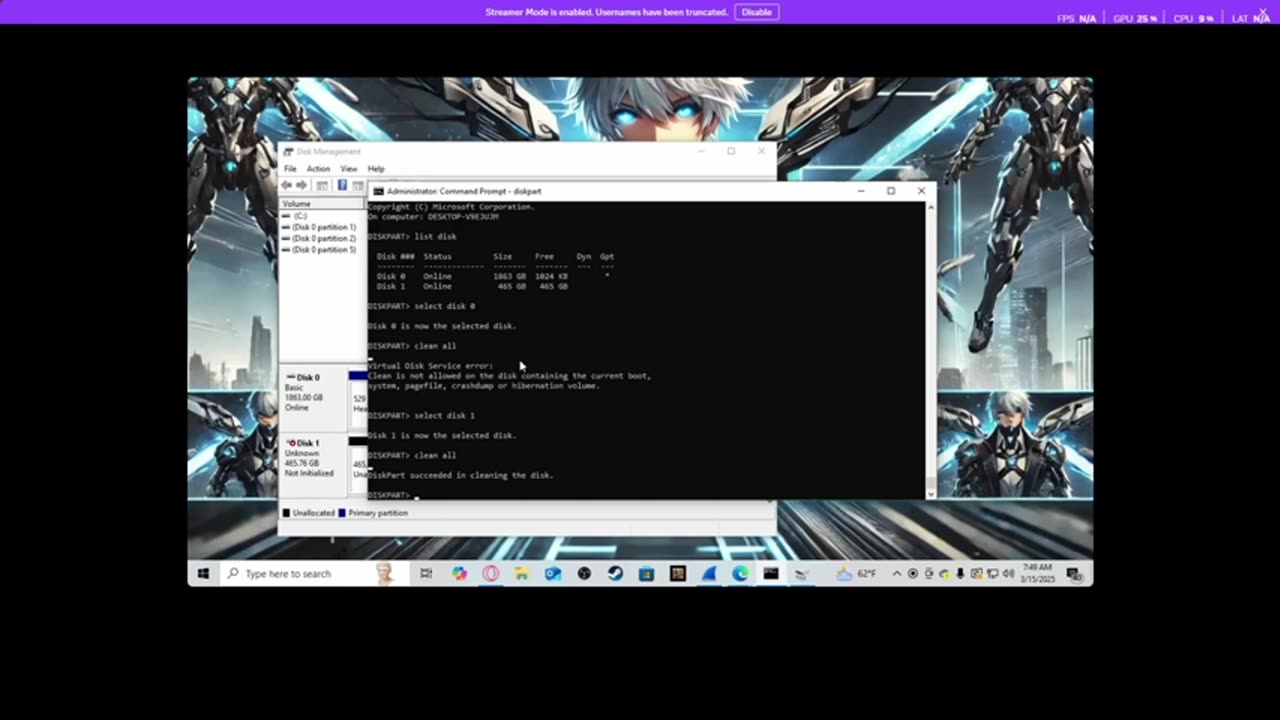Open Microsoft Edge from the taskbar
This screenshot has height=720, width=1280.
(x=740, y=573)
